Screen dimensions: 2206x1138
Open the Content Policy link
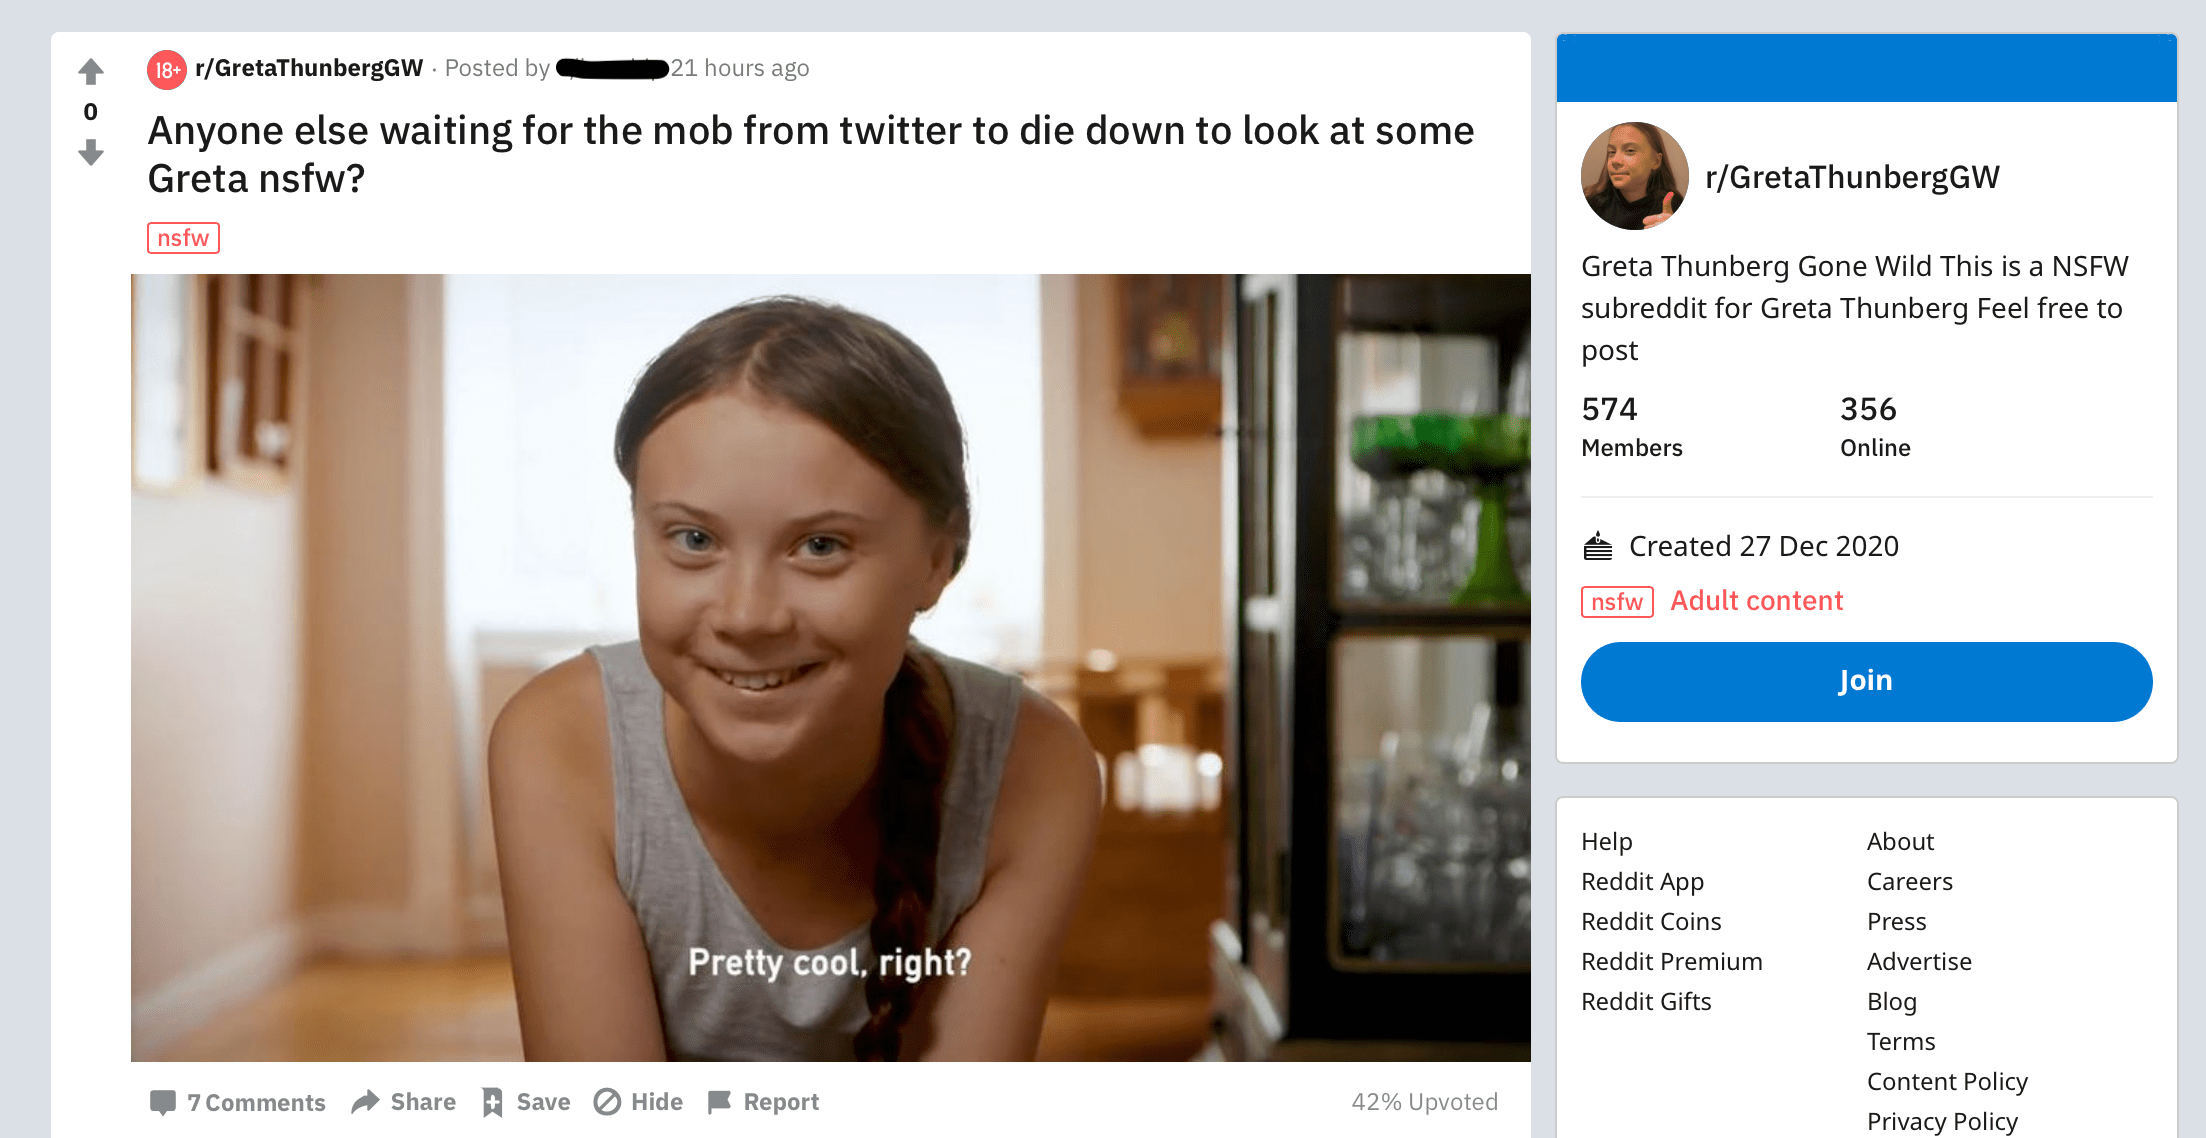(1946, 1081)
